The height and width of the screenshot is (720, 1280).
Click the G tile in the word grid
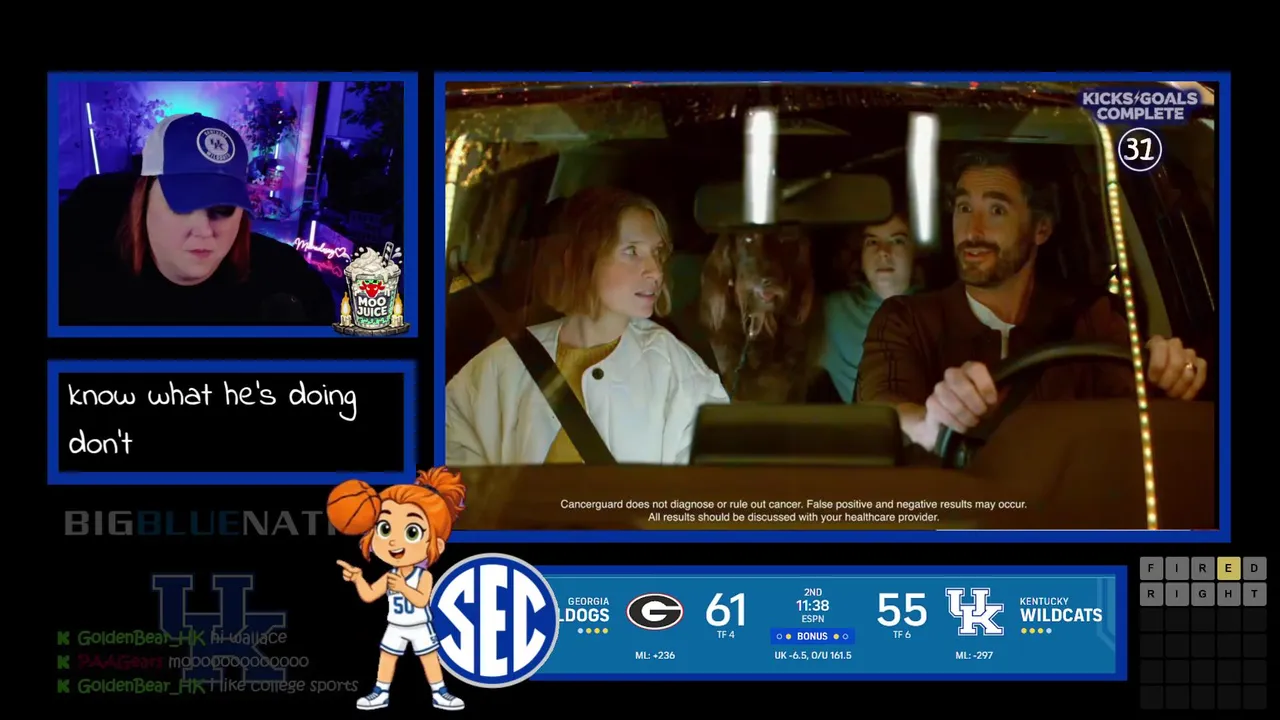(x=1202, y=594)
